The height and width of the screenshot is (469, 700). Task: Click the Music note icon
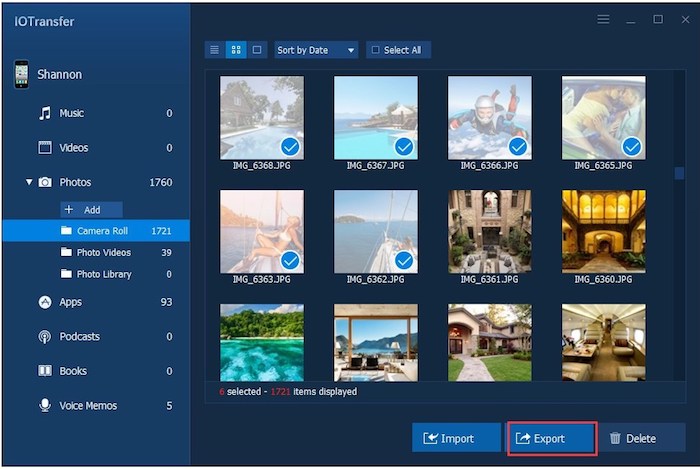(x=45, y=113)
